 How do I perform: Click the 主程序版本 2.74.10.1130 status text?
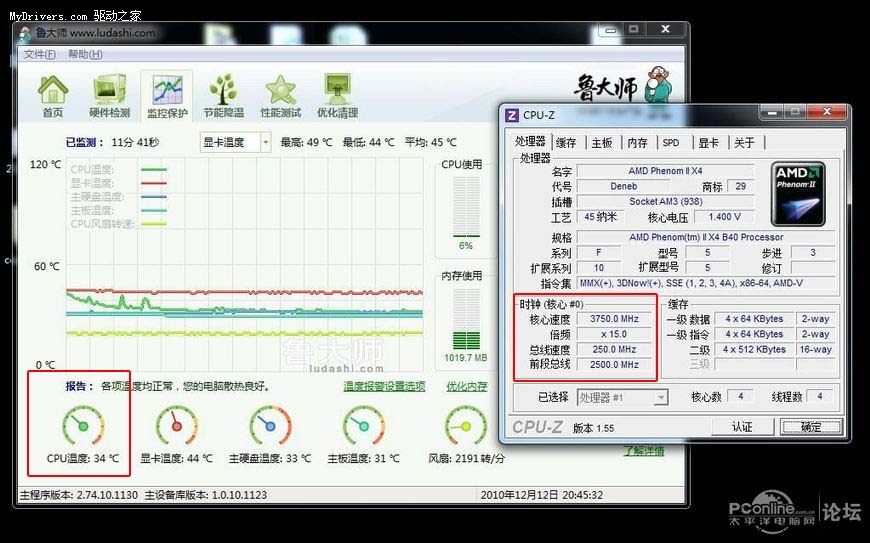78,495
